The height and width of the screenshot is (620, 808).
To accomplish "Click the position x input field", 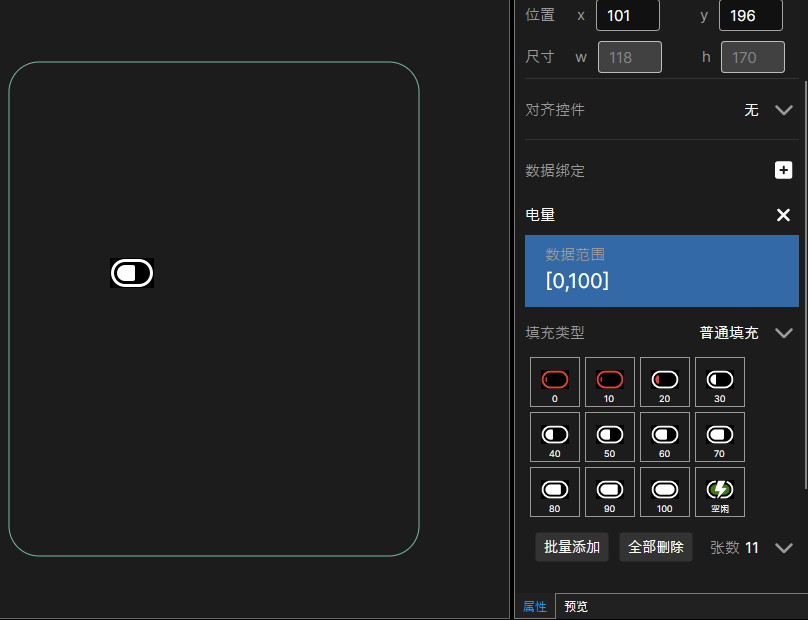I will (628, 15).
